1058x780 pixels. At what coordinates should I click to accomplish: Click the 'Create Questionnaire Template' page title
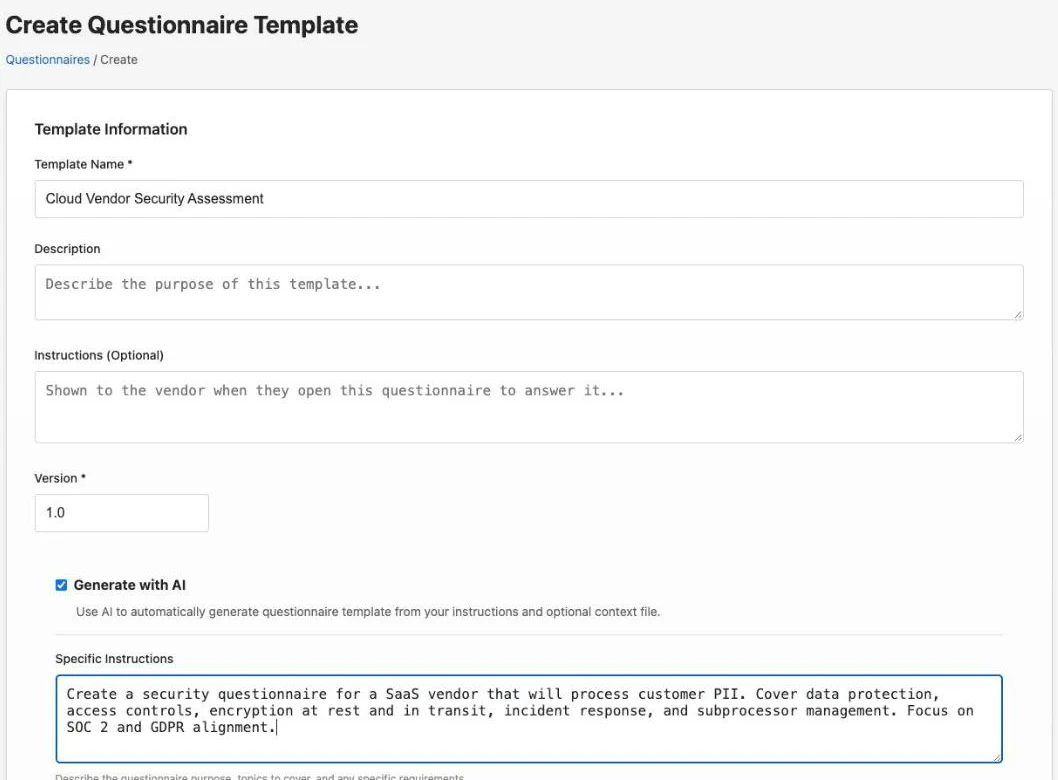pyautogui.click(x=182, y=25)
